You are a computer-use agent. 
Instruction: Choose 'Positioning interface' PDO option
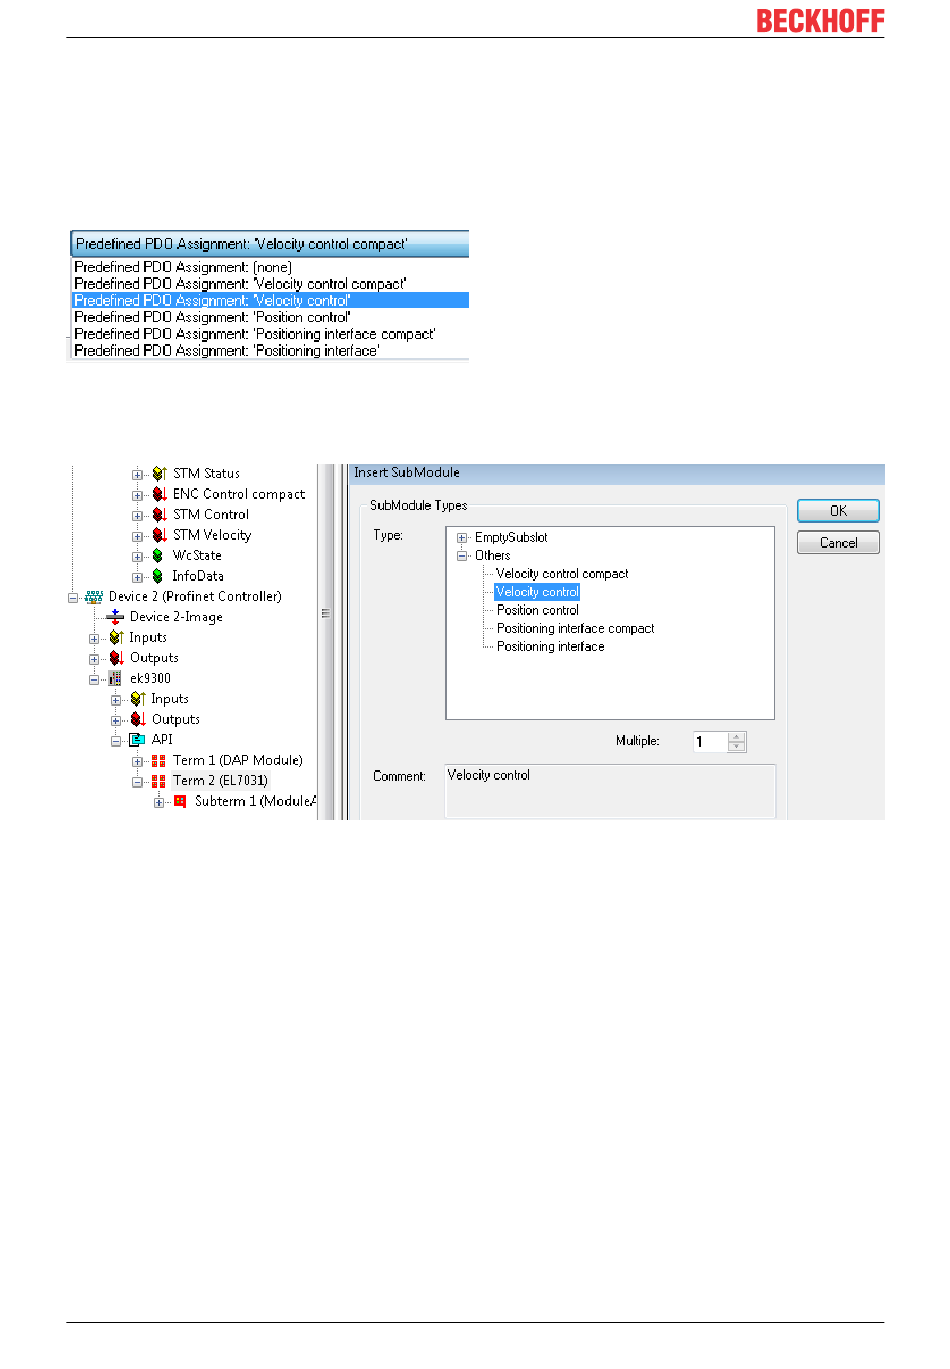click(271, 351)
